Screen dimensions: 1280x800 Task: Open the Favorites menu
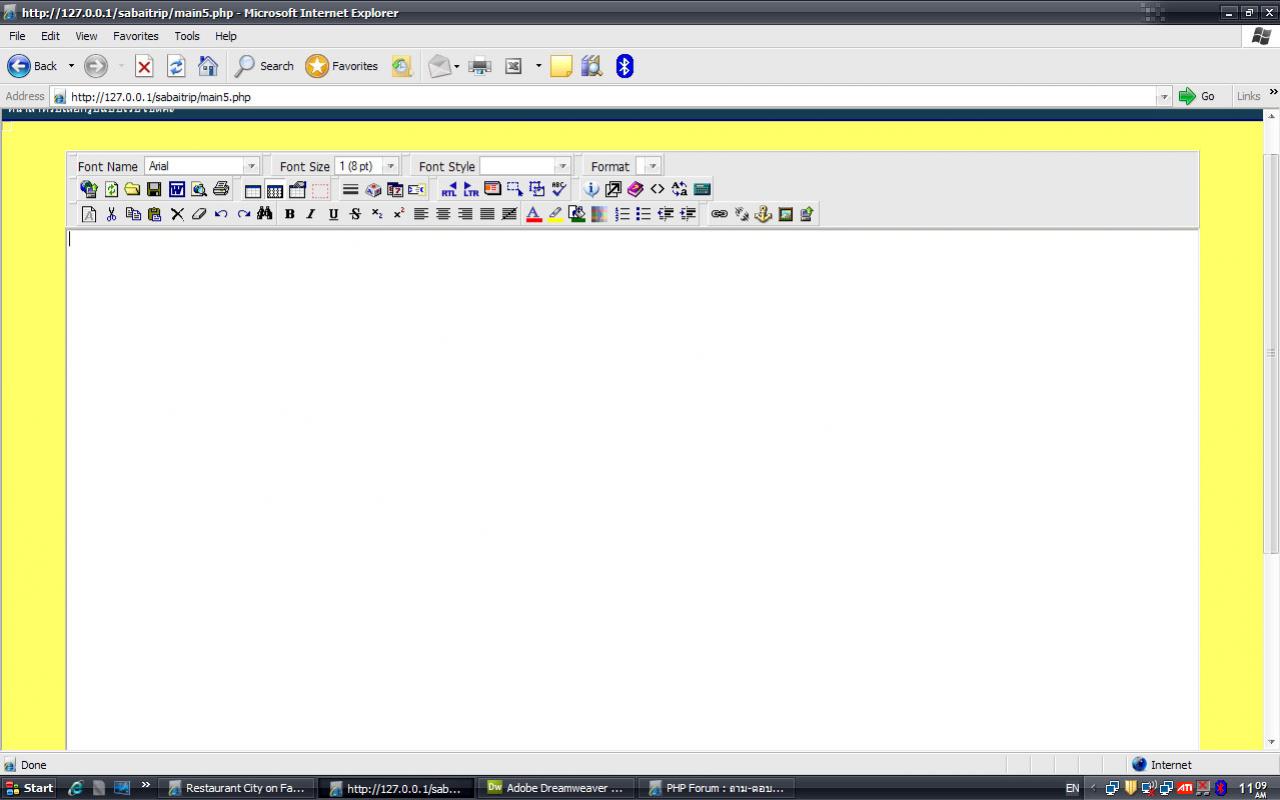136,36
